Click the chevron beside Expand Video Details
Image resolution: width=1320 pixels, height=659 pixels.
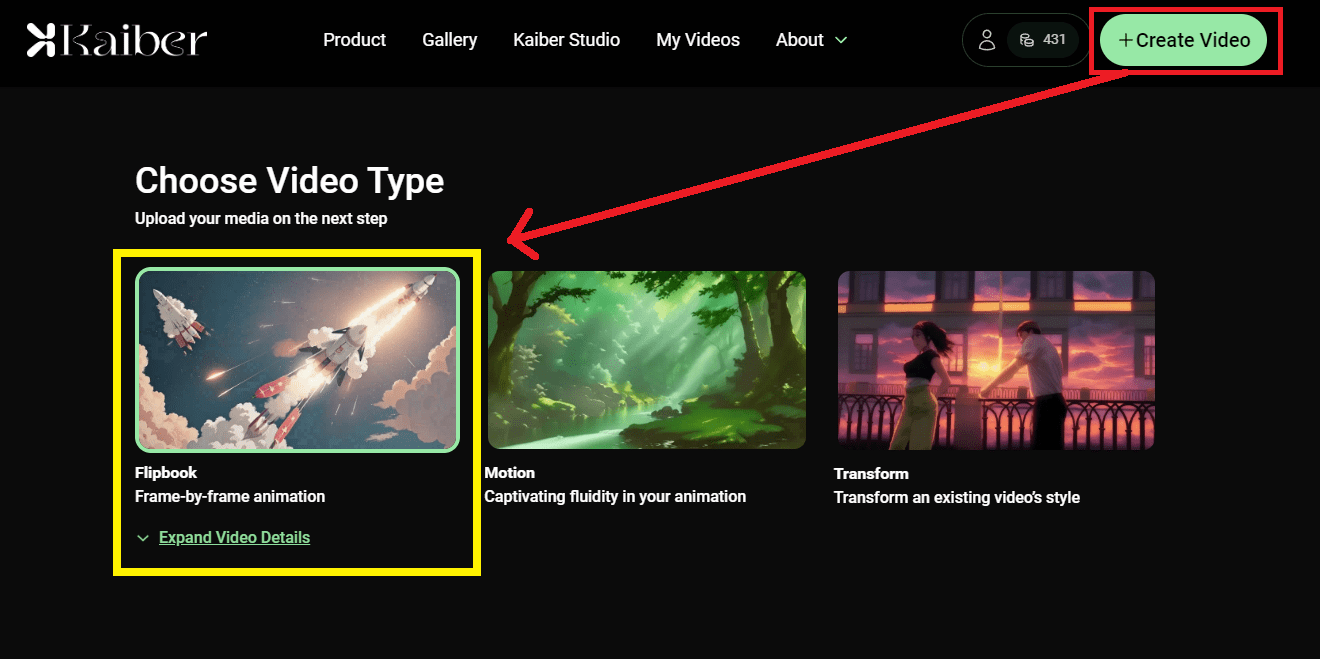[143, 538]
